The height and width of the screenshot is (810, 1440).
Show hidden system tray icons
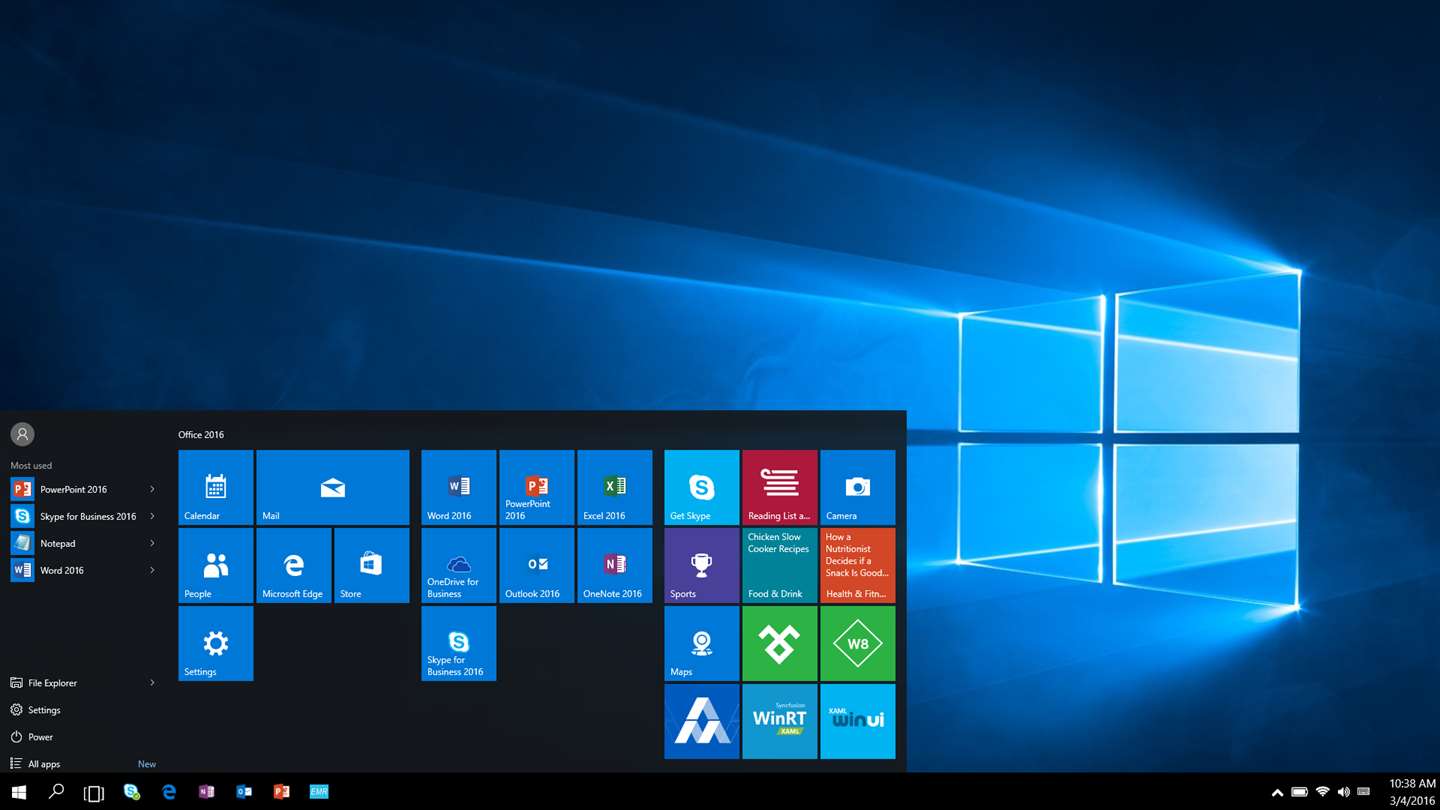(1277, 792)
